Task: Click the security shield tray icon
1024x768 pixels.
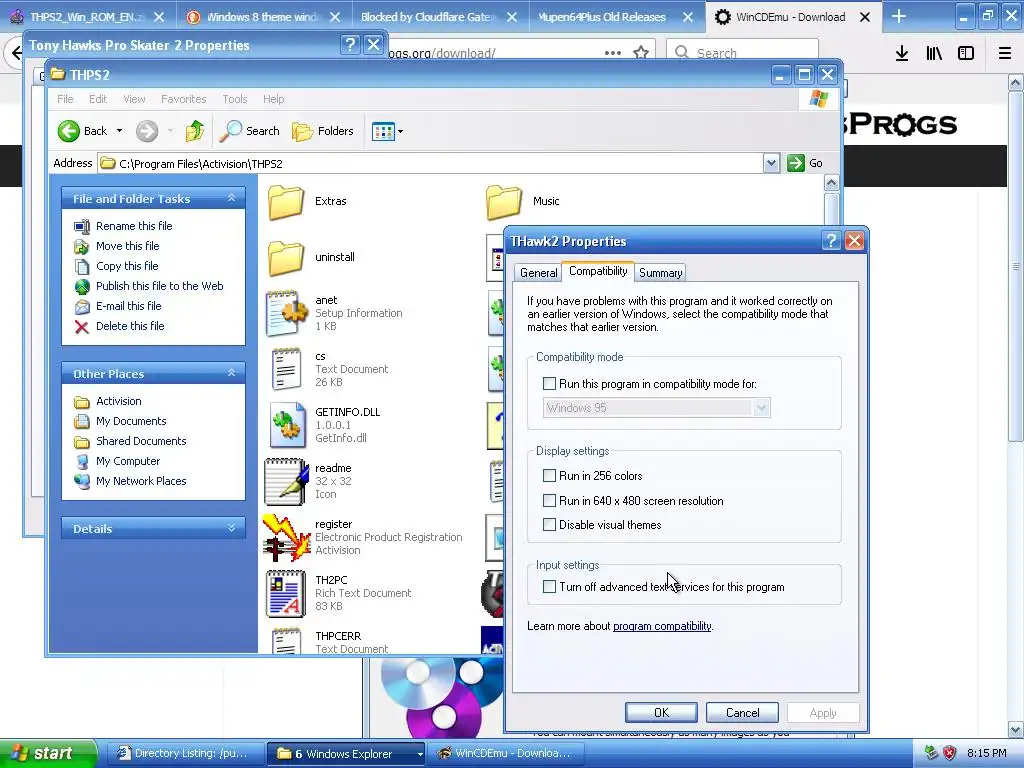Action: pyautogui.click(x=949, y=753)
